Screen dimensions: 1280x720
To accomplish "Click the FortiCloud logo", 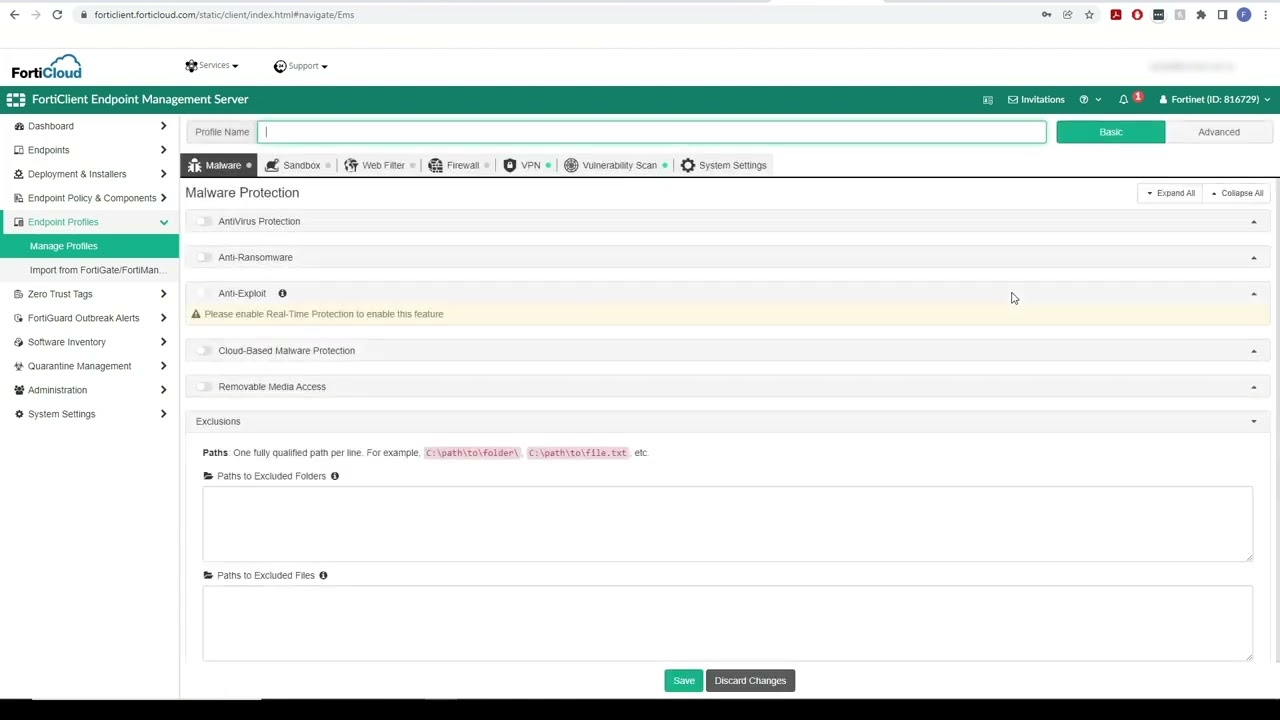I will [x=46, y=67].
